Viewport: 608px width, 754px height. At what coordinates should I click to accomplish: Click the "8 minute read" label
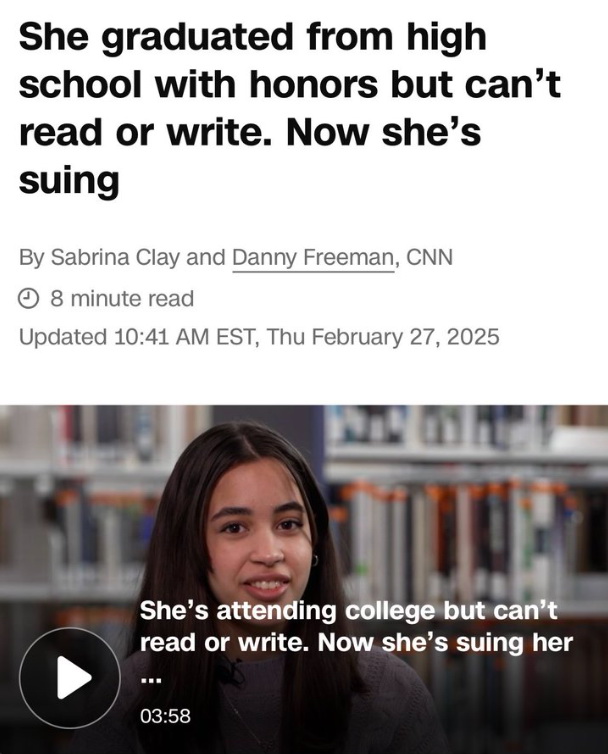[x=122, y=298]
